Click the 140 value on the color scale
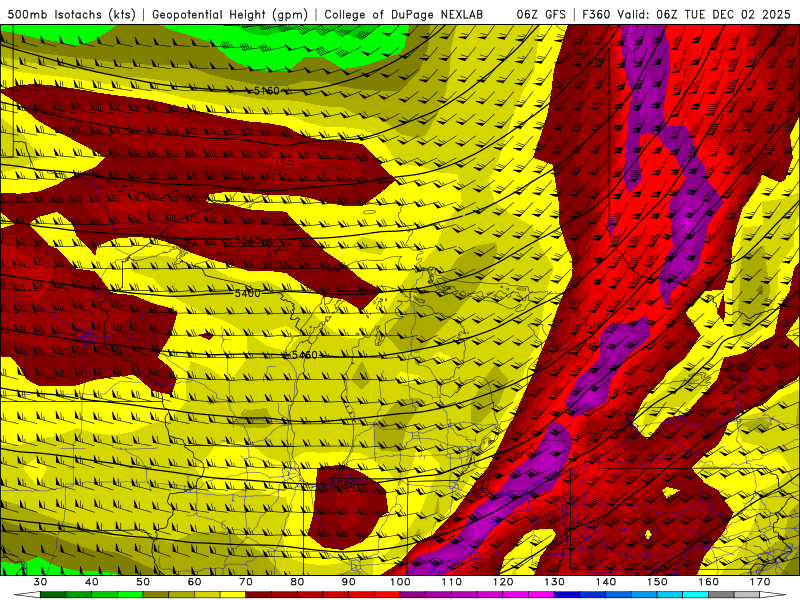800x600 pixels. [606, 582]
